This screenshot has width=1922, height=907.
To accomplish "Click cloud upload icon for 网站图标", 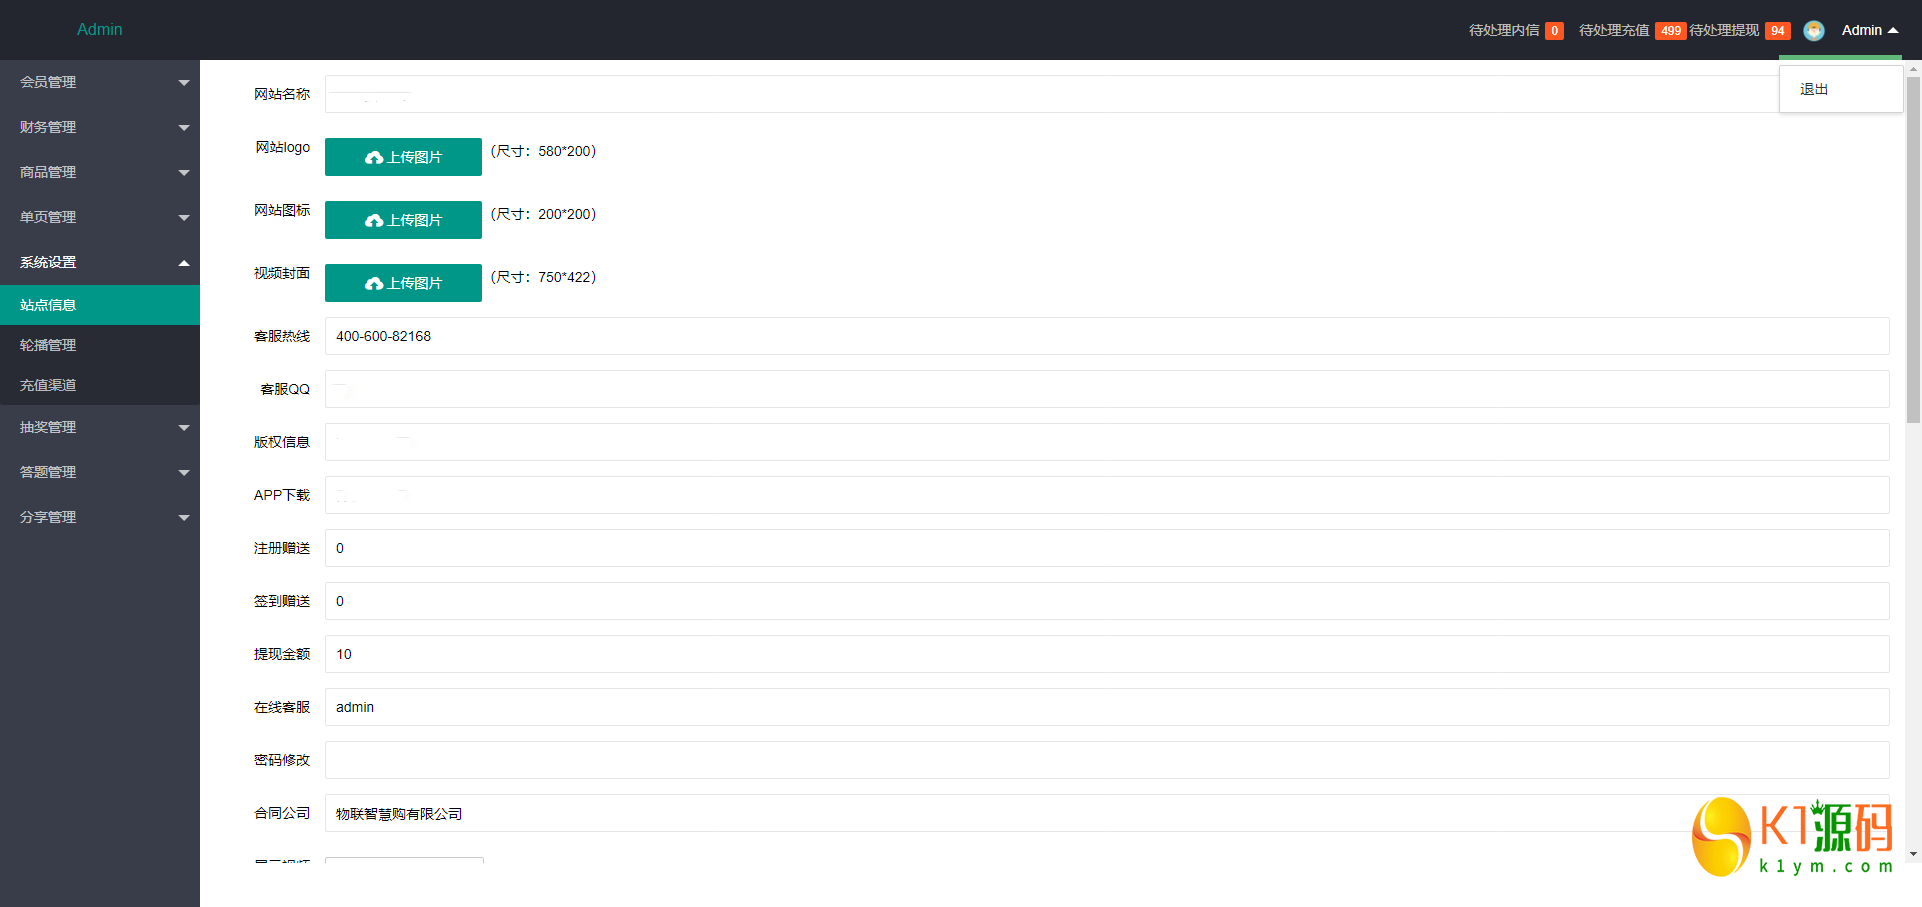I will [374, 221].
